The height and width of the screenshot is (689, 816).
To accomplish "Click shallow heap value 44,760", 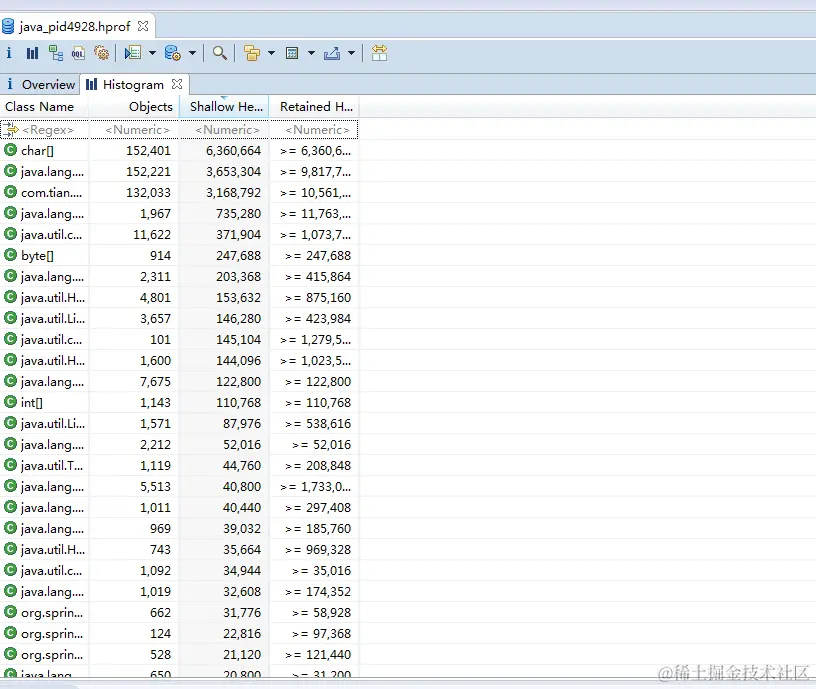I will click(242, 465).
